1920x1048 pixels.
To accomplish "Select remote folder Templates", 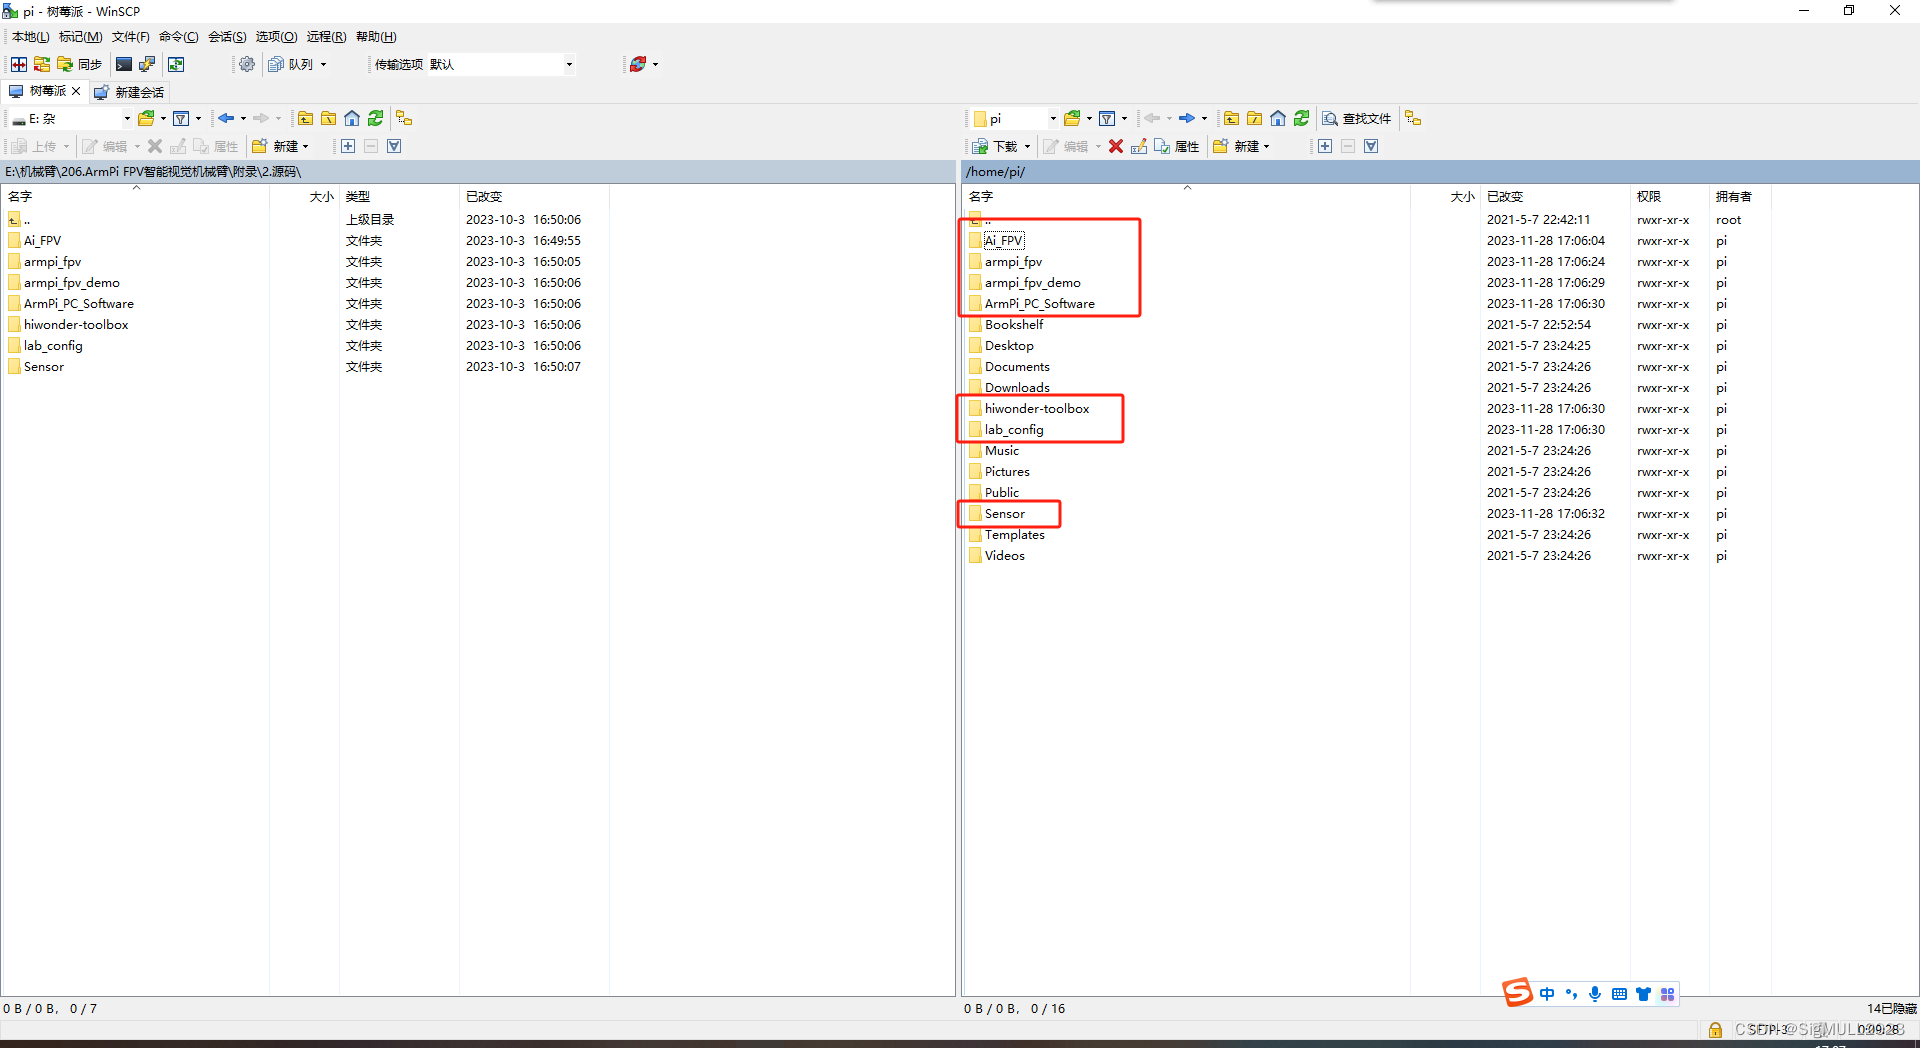I will tap(1015, 535).
